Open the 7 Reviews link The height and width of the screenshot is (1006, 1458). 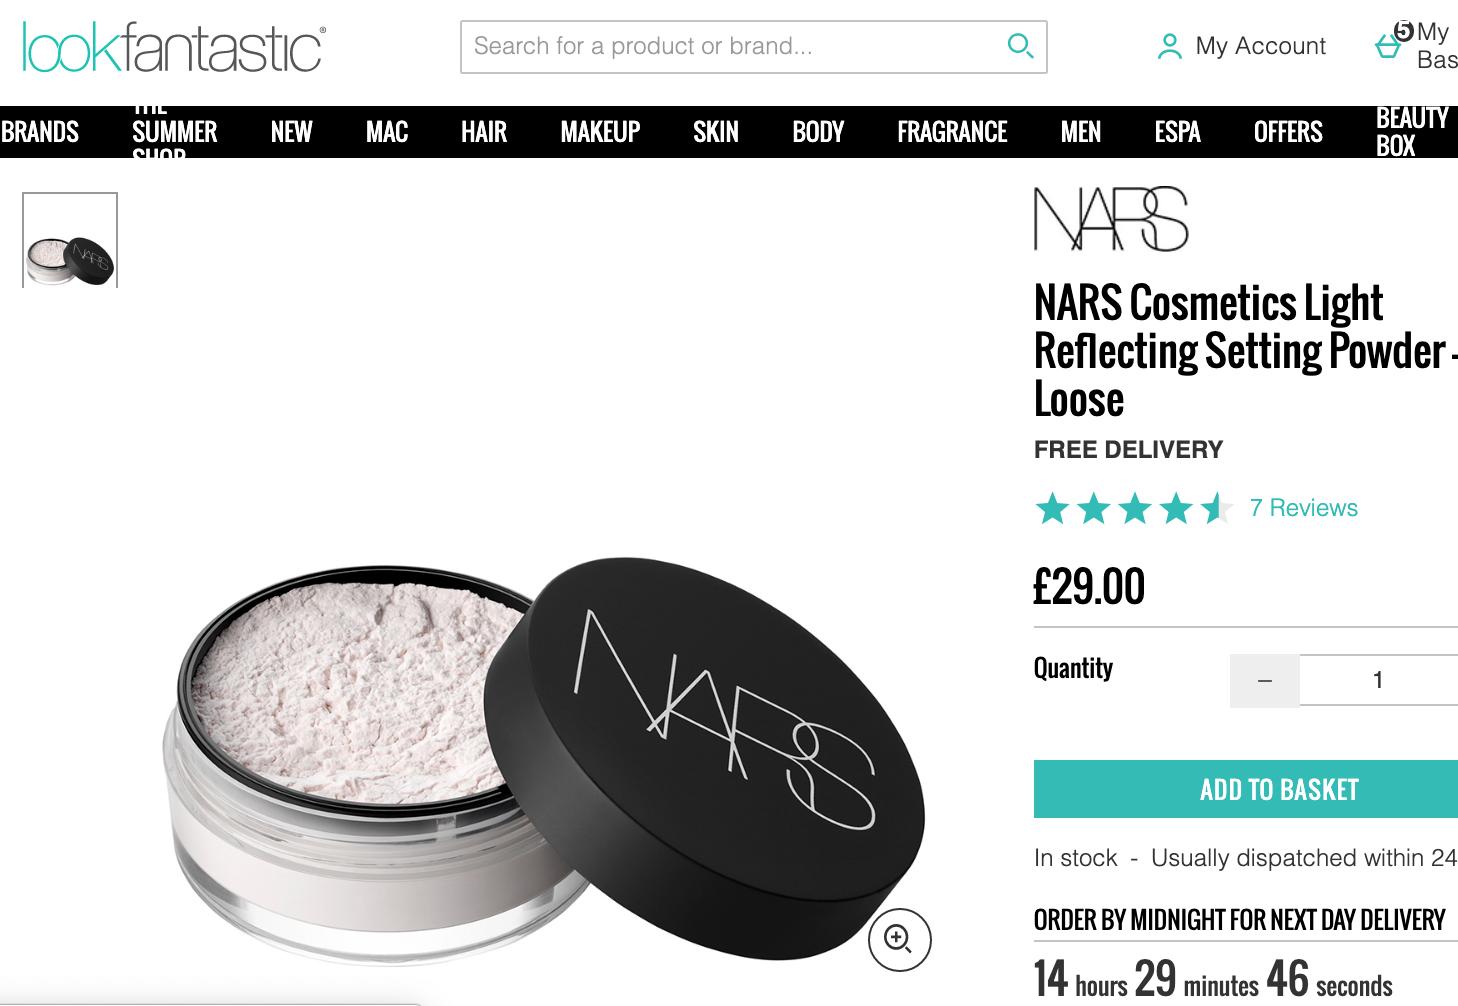(1304, 508)
